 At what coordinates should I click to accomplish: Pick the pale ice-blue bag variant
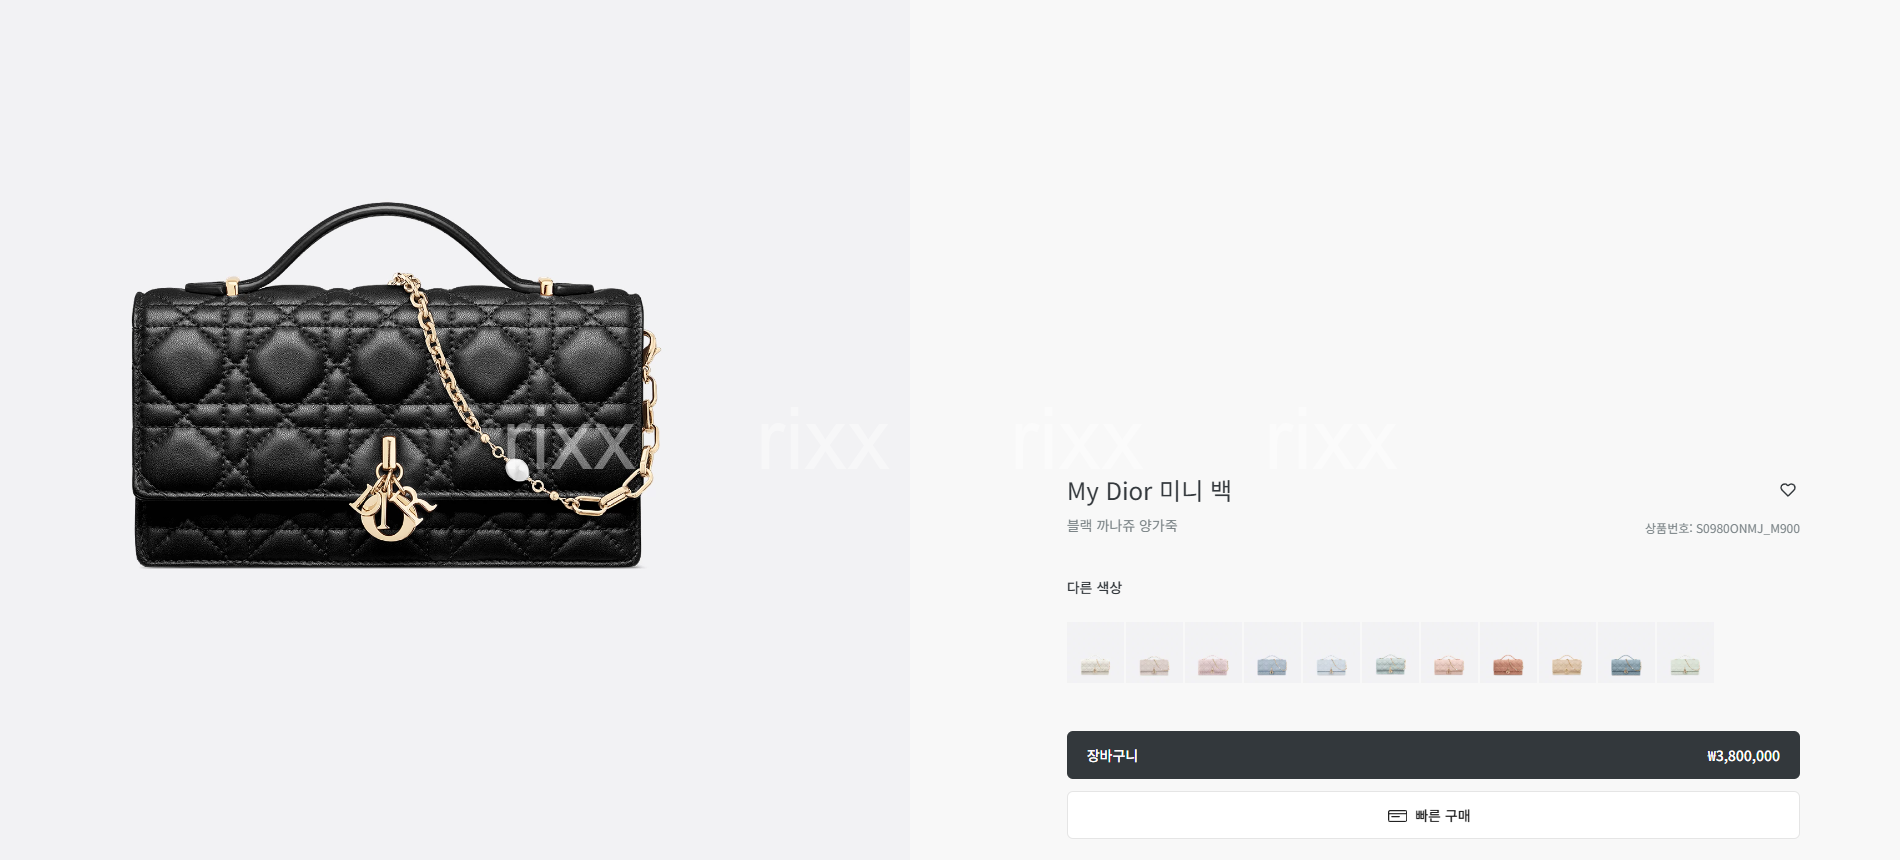pos(1331,653)
